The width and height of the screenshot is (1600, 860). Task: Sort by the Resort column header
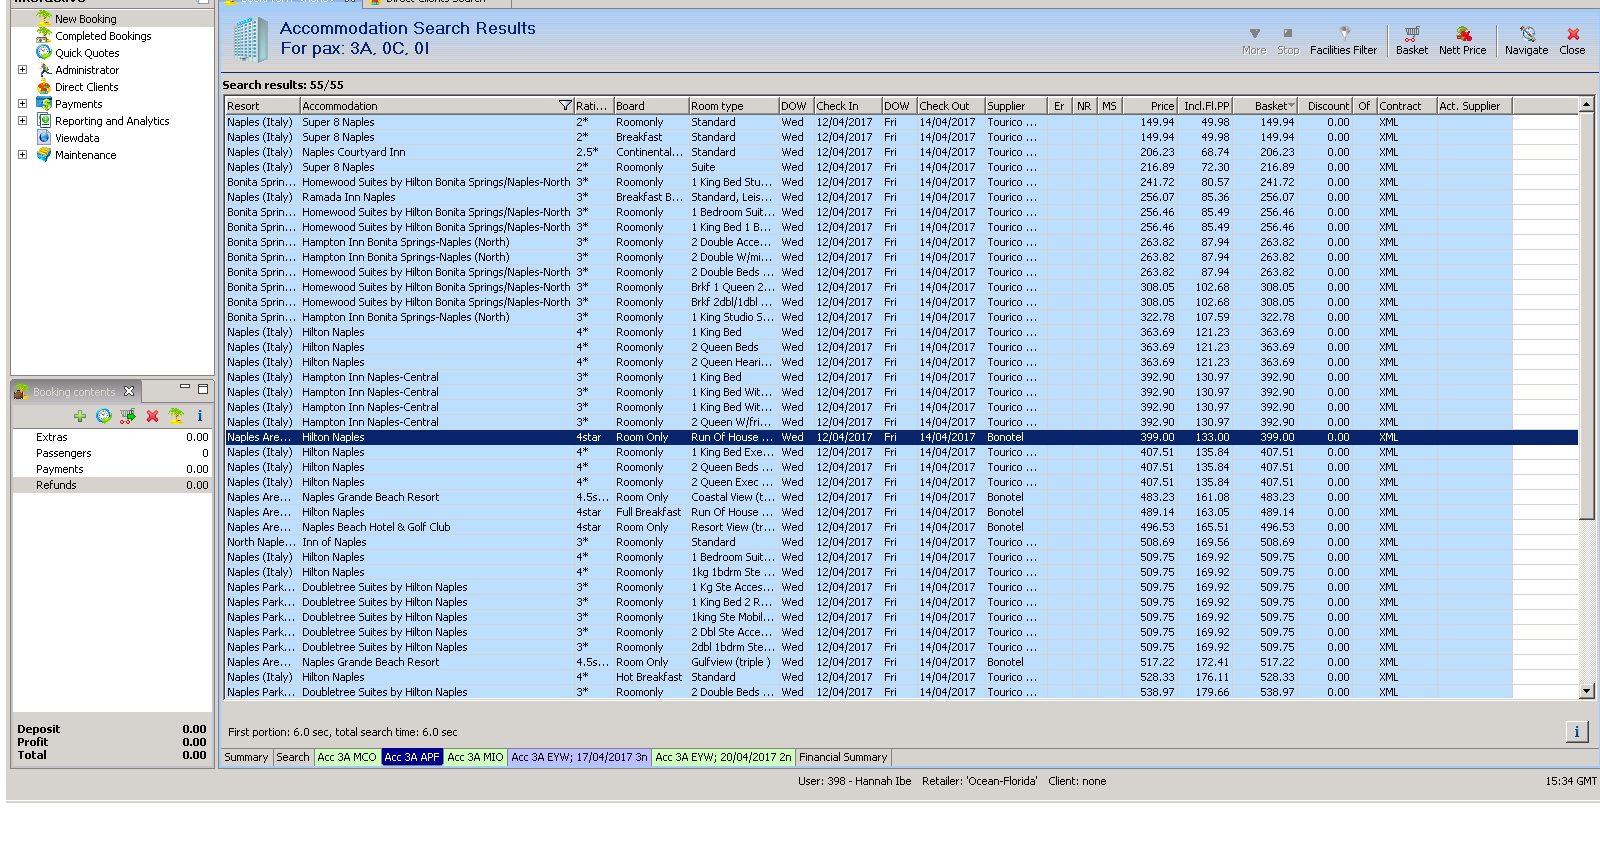point(262,106)
